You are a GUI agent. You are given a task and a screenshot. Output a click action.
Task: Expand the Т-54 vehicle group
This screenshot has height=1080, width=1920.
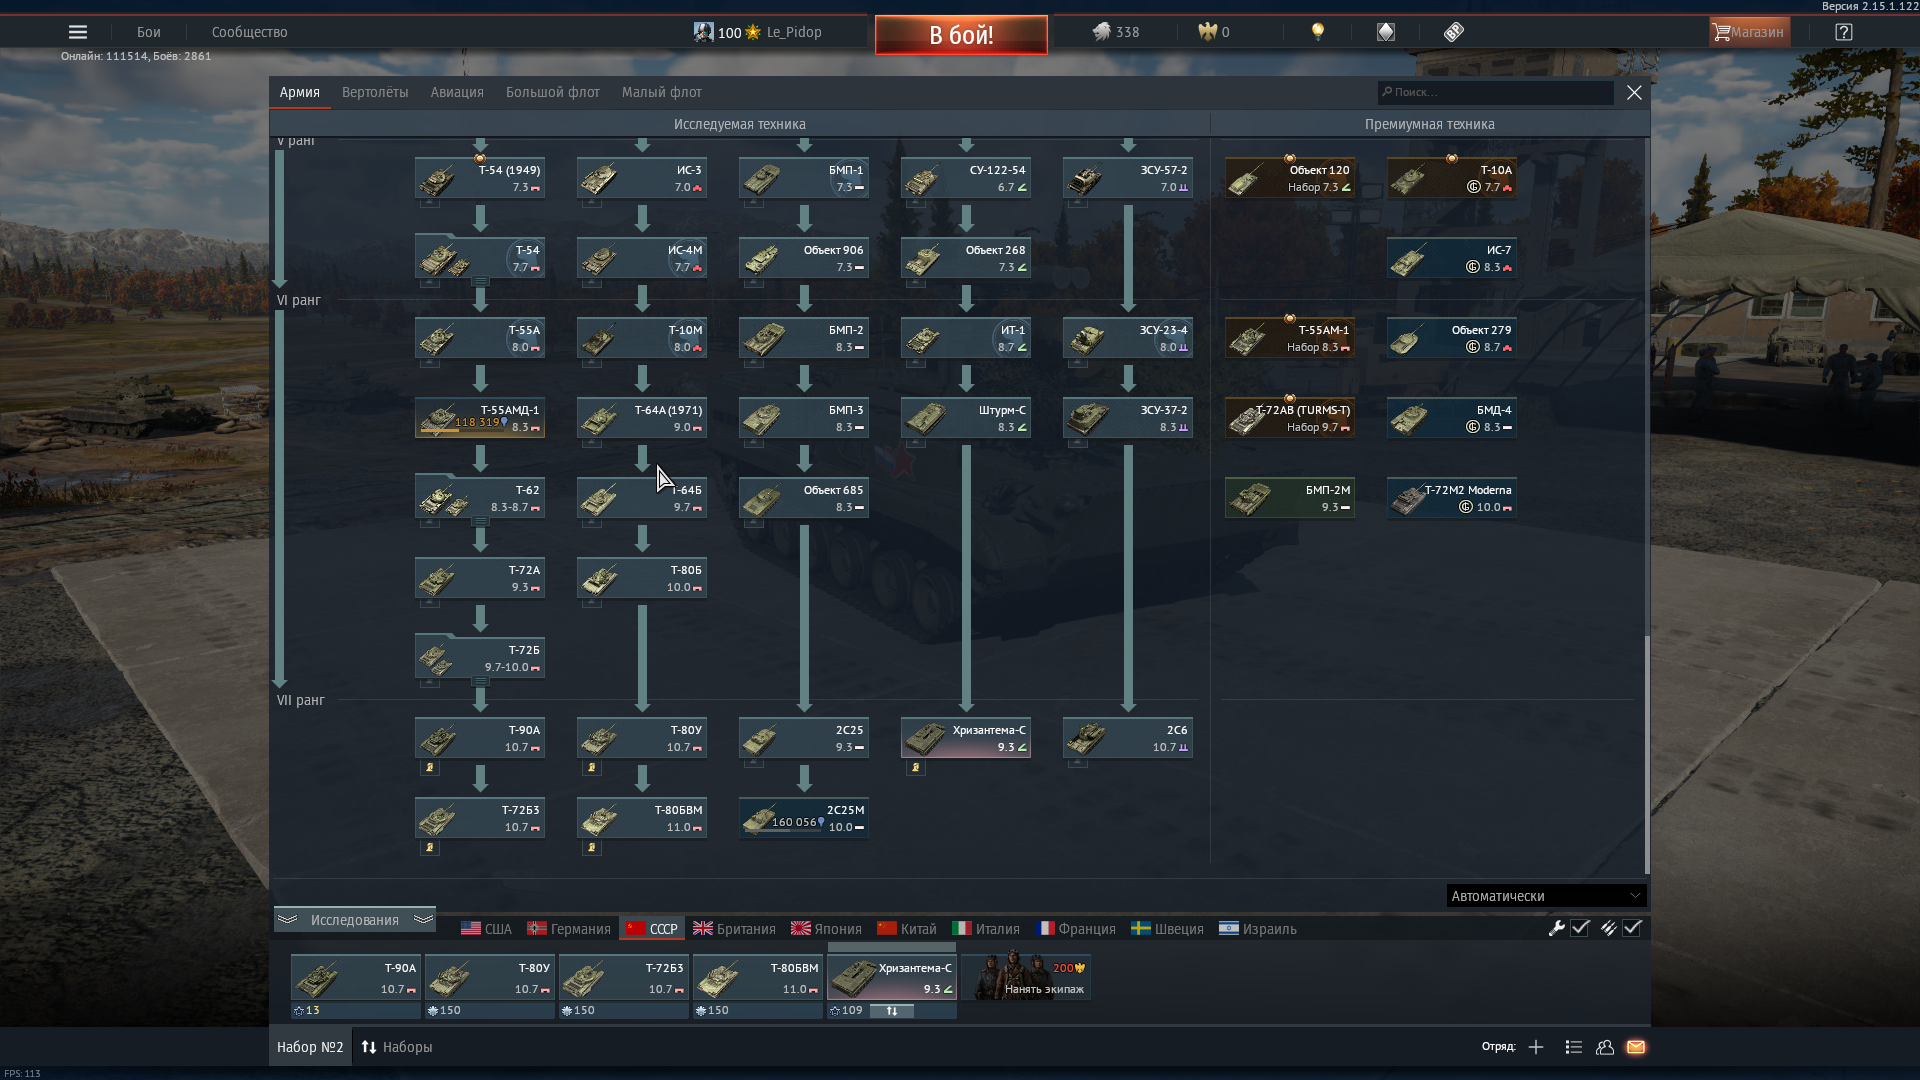pos(480,258)
